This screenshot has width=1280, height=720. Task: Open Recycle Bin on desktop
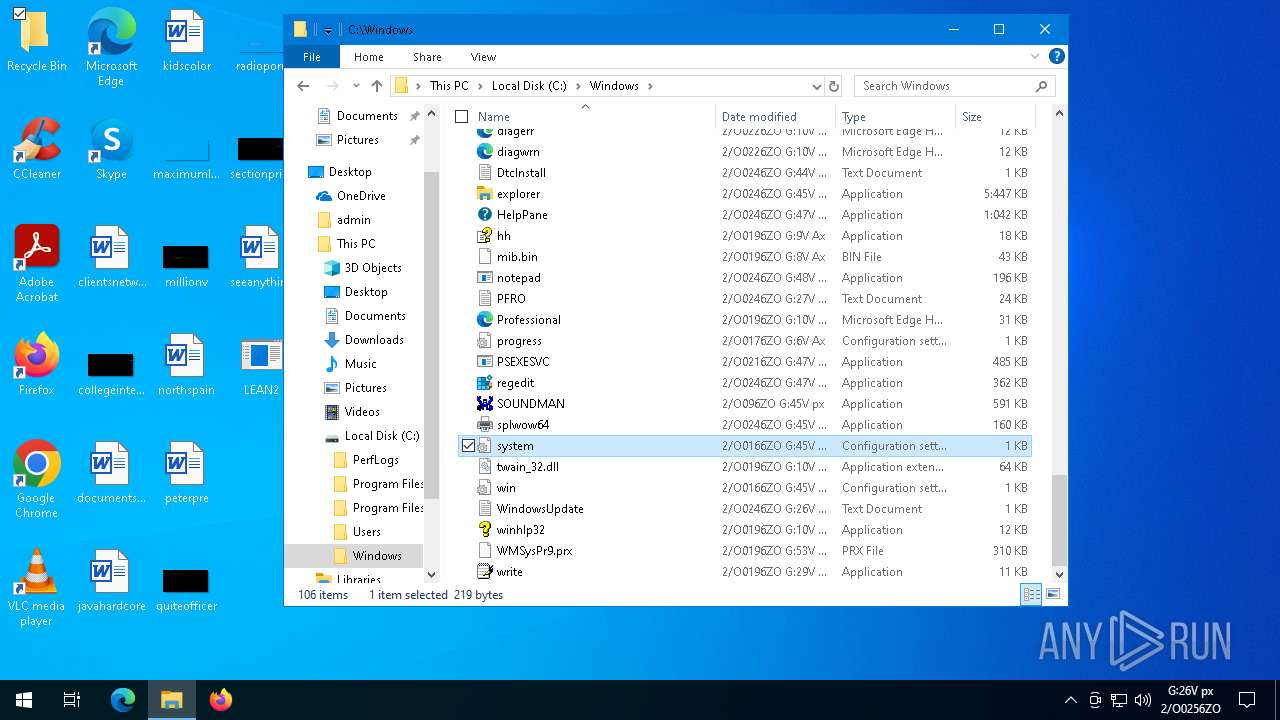[x=37, y=40]
